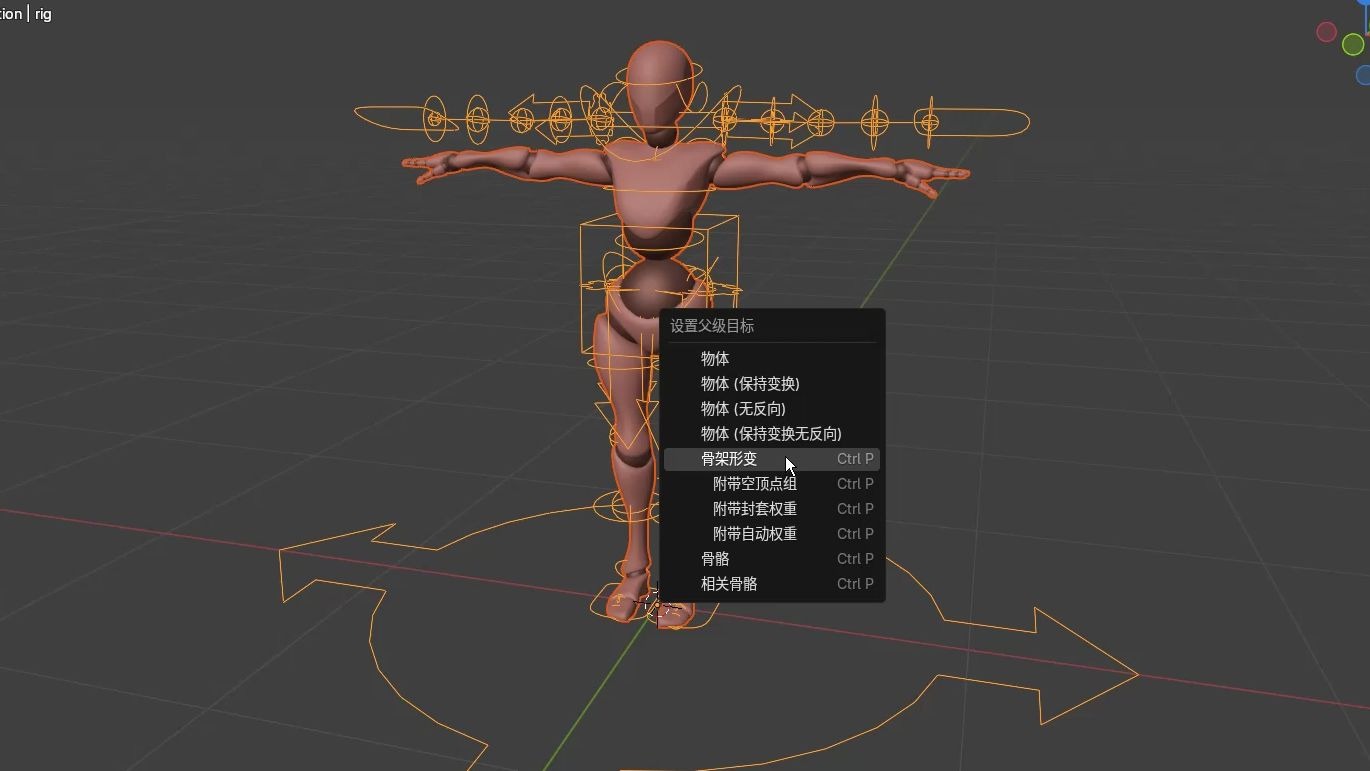The width and height of the screenshot is (1370, 771).
Task: Click the red X axis on navigation gizmo
Action: [1326, 32]
